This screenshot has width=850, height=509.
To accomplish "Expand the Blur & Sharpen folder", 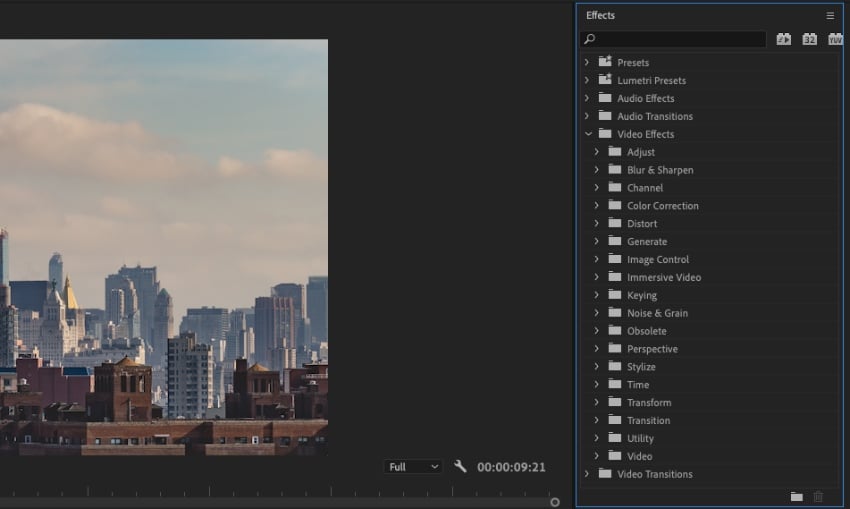I will 596,170.
